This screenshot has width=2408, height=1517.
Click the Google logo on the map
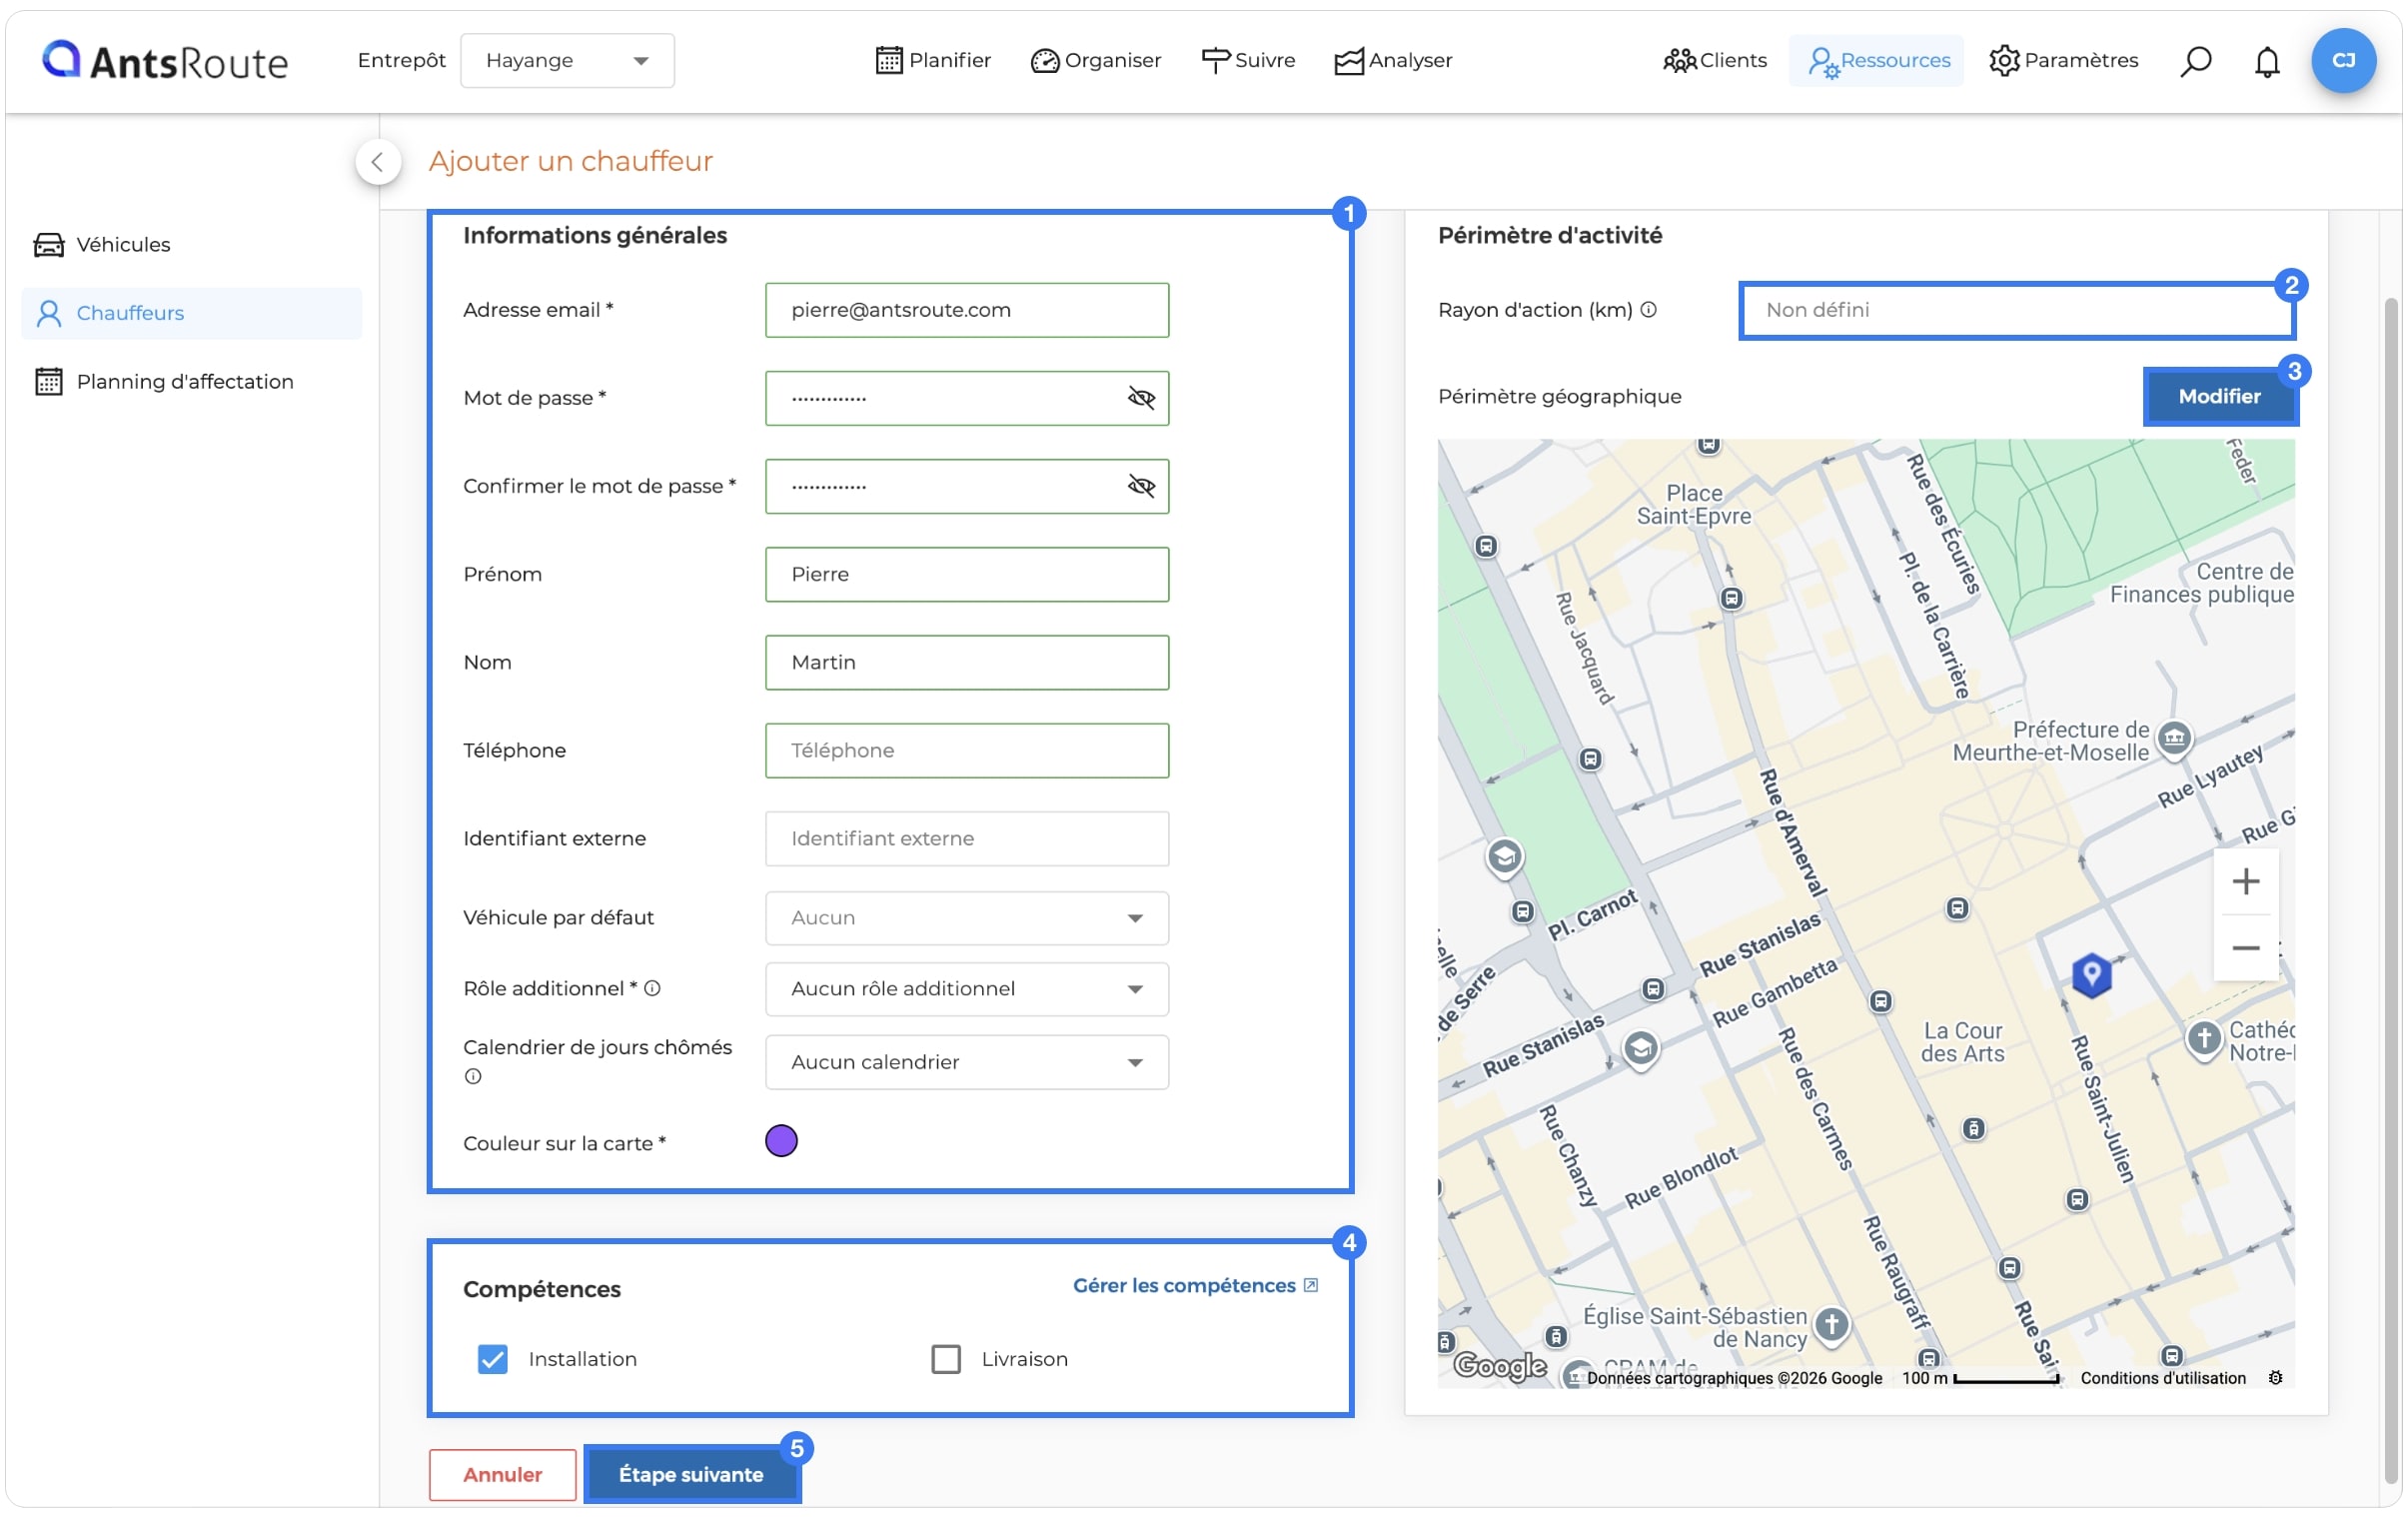tap(1499, 1365)
